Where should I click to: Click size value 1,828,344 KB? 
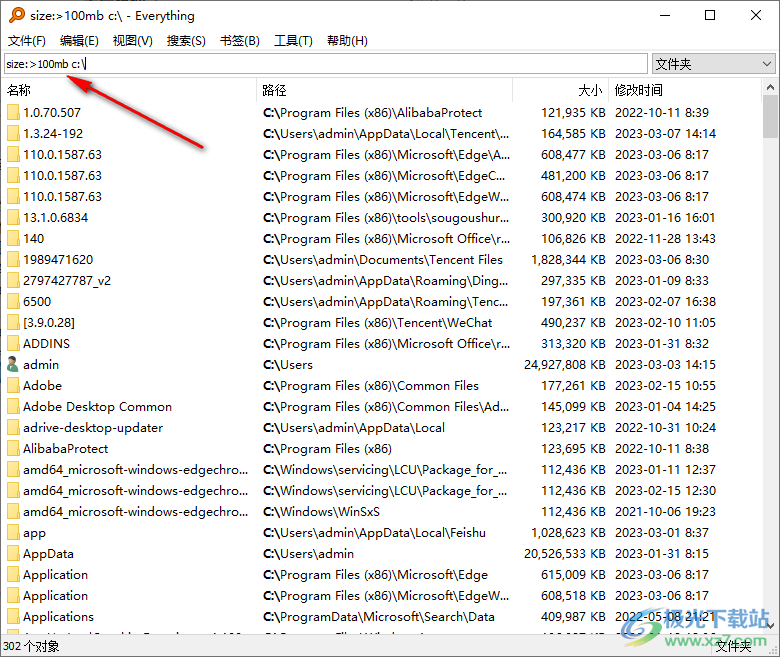(568, 260)
